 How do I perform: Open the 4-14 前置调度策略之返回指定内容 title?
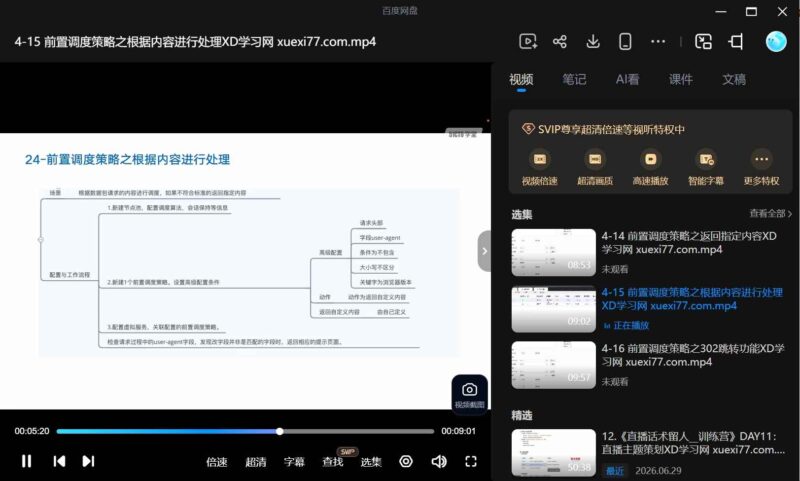(689, 243)
